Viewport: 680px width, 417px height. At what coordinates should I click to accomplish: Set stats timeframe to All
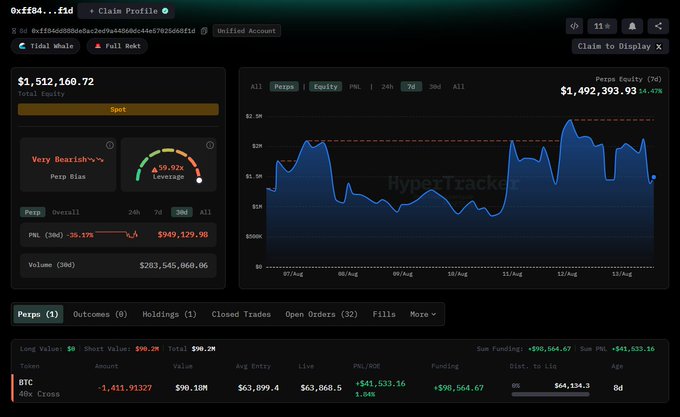point(205,212)
